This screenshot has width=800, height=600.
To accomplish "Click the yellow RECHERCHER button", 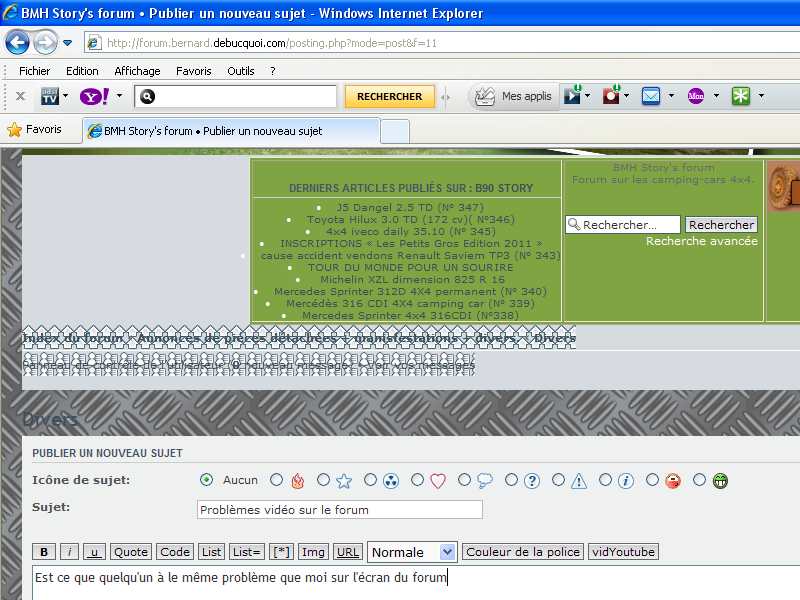I will point(389,96).
